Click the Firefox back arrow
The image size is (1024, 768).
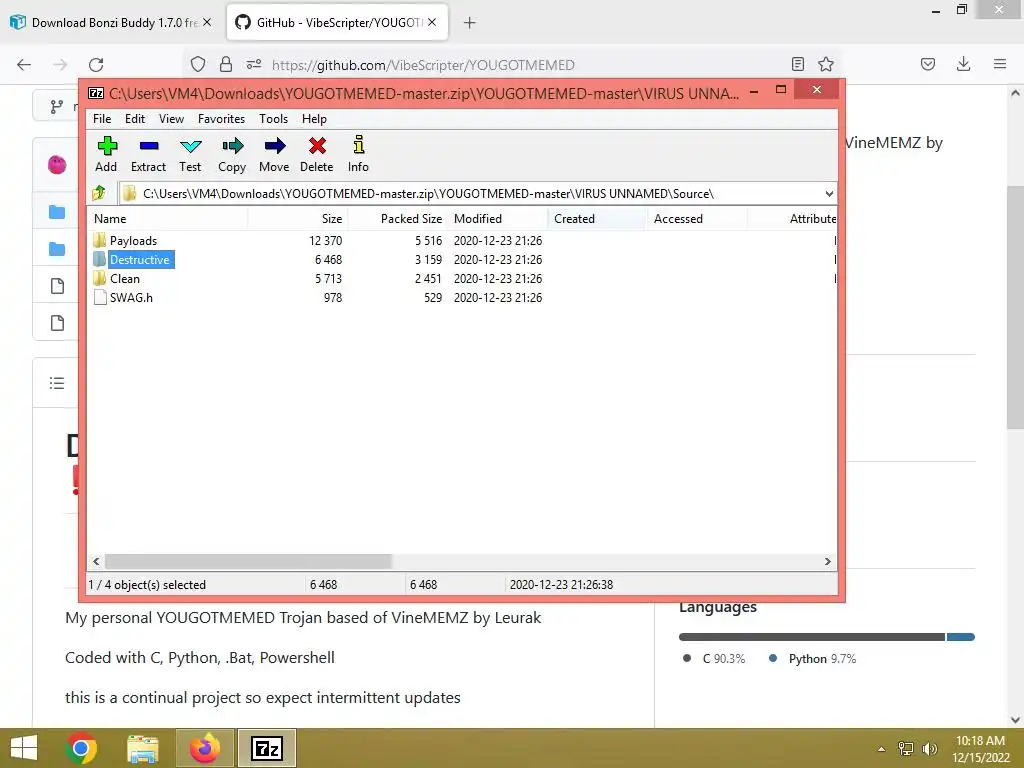click(x=24, y=65)
